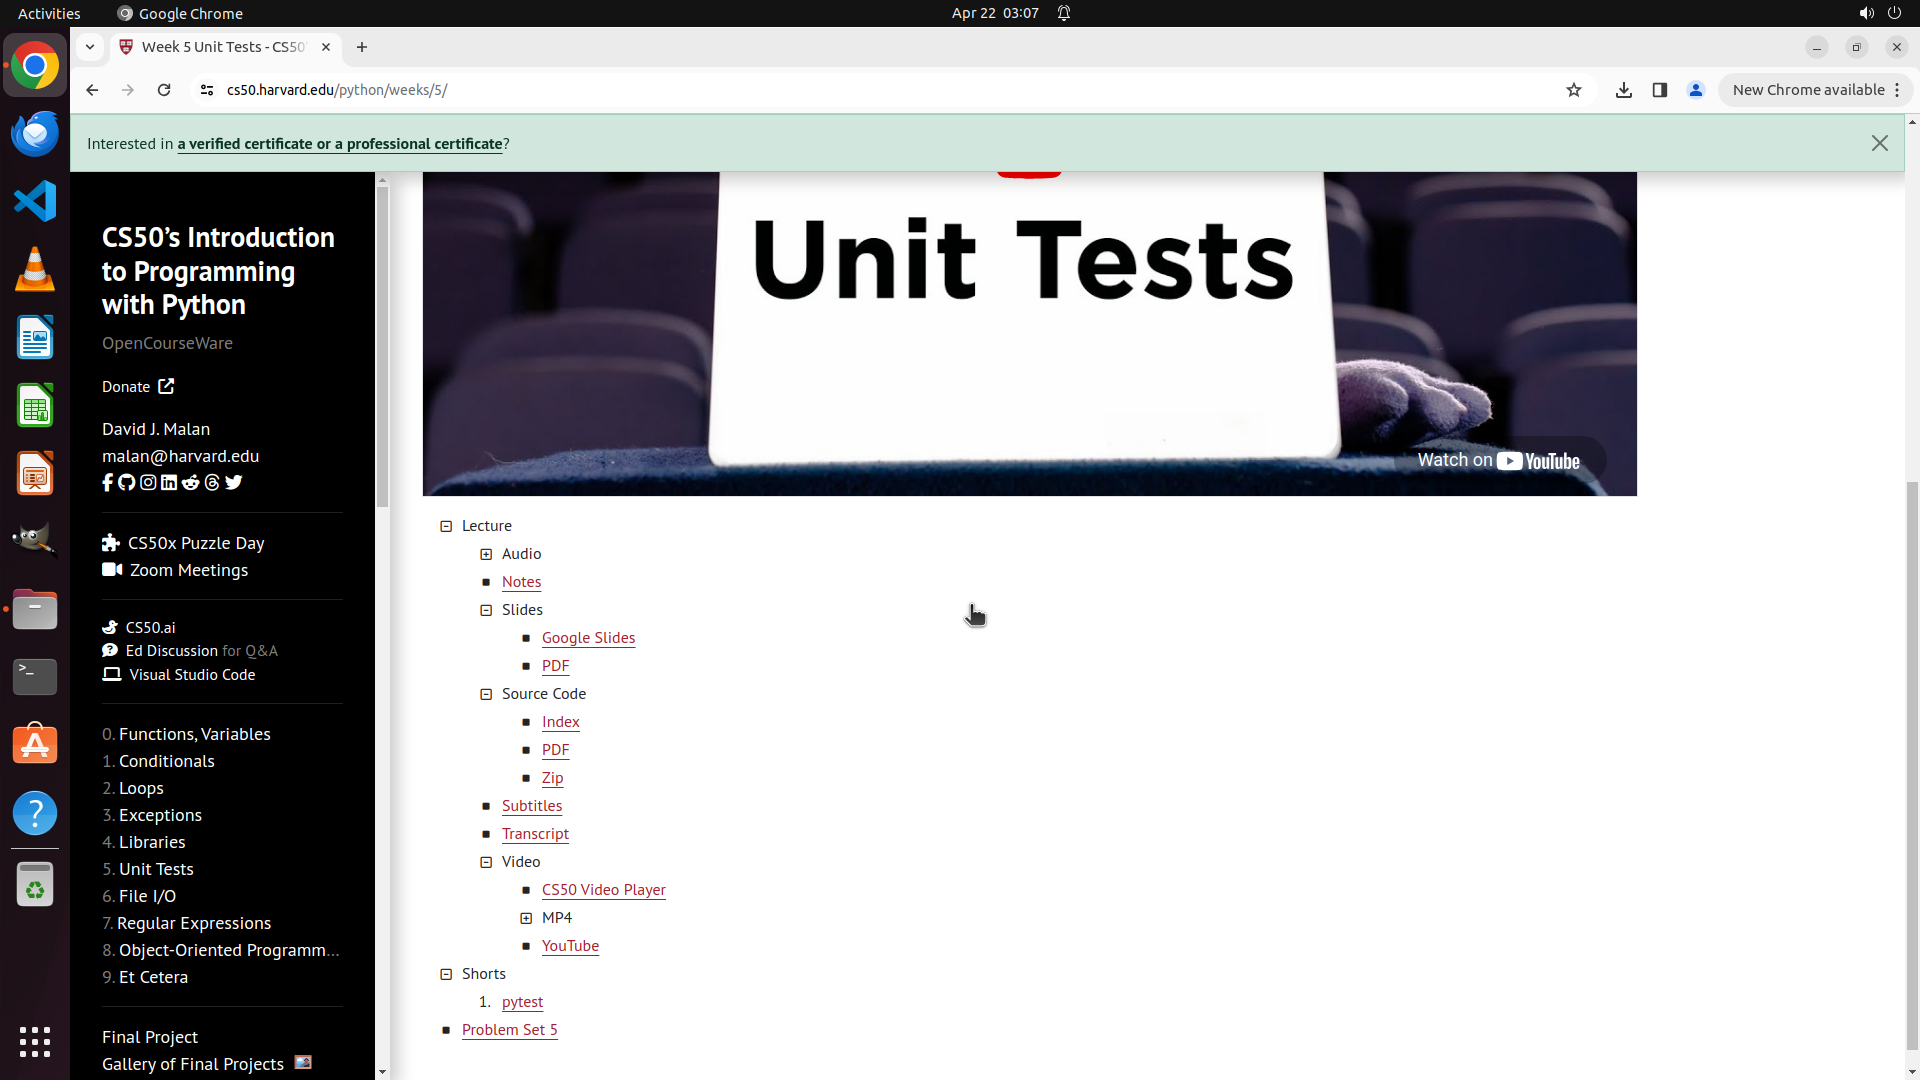
Task: Collapse the Lecture tree section
Action: point(447,526)
